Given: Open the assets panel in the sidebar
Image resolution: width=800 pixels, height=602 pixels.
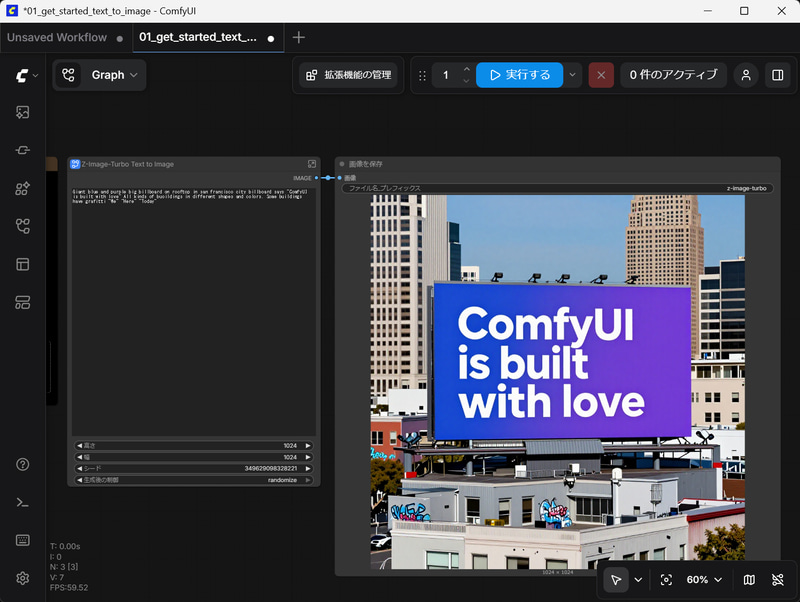Looking at the screenshot, I should coord(22,112).
